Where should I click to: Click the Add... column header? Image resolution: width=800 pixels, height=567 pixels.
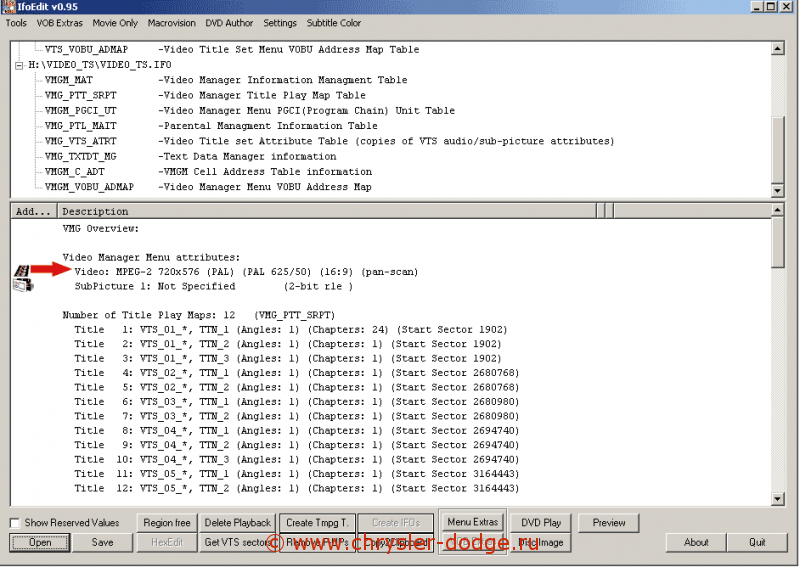34,211
